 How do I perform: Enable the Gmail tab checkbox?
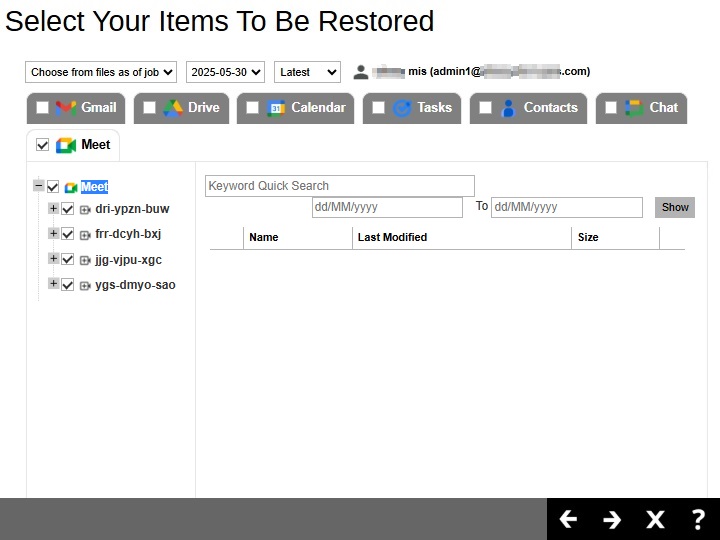[x=42, y=108]
